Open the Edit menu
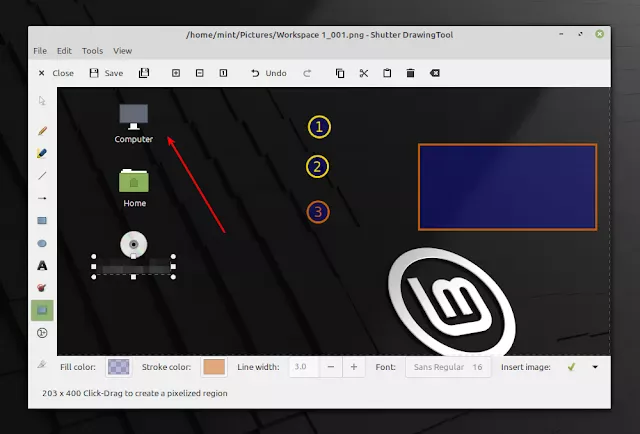640x434 pixels. pyautogui.click(x=64, y=51)
